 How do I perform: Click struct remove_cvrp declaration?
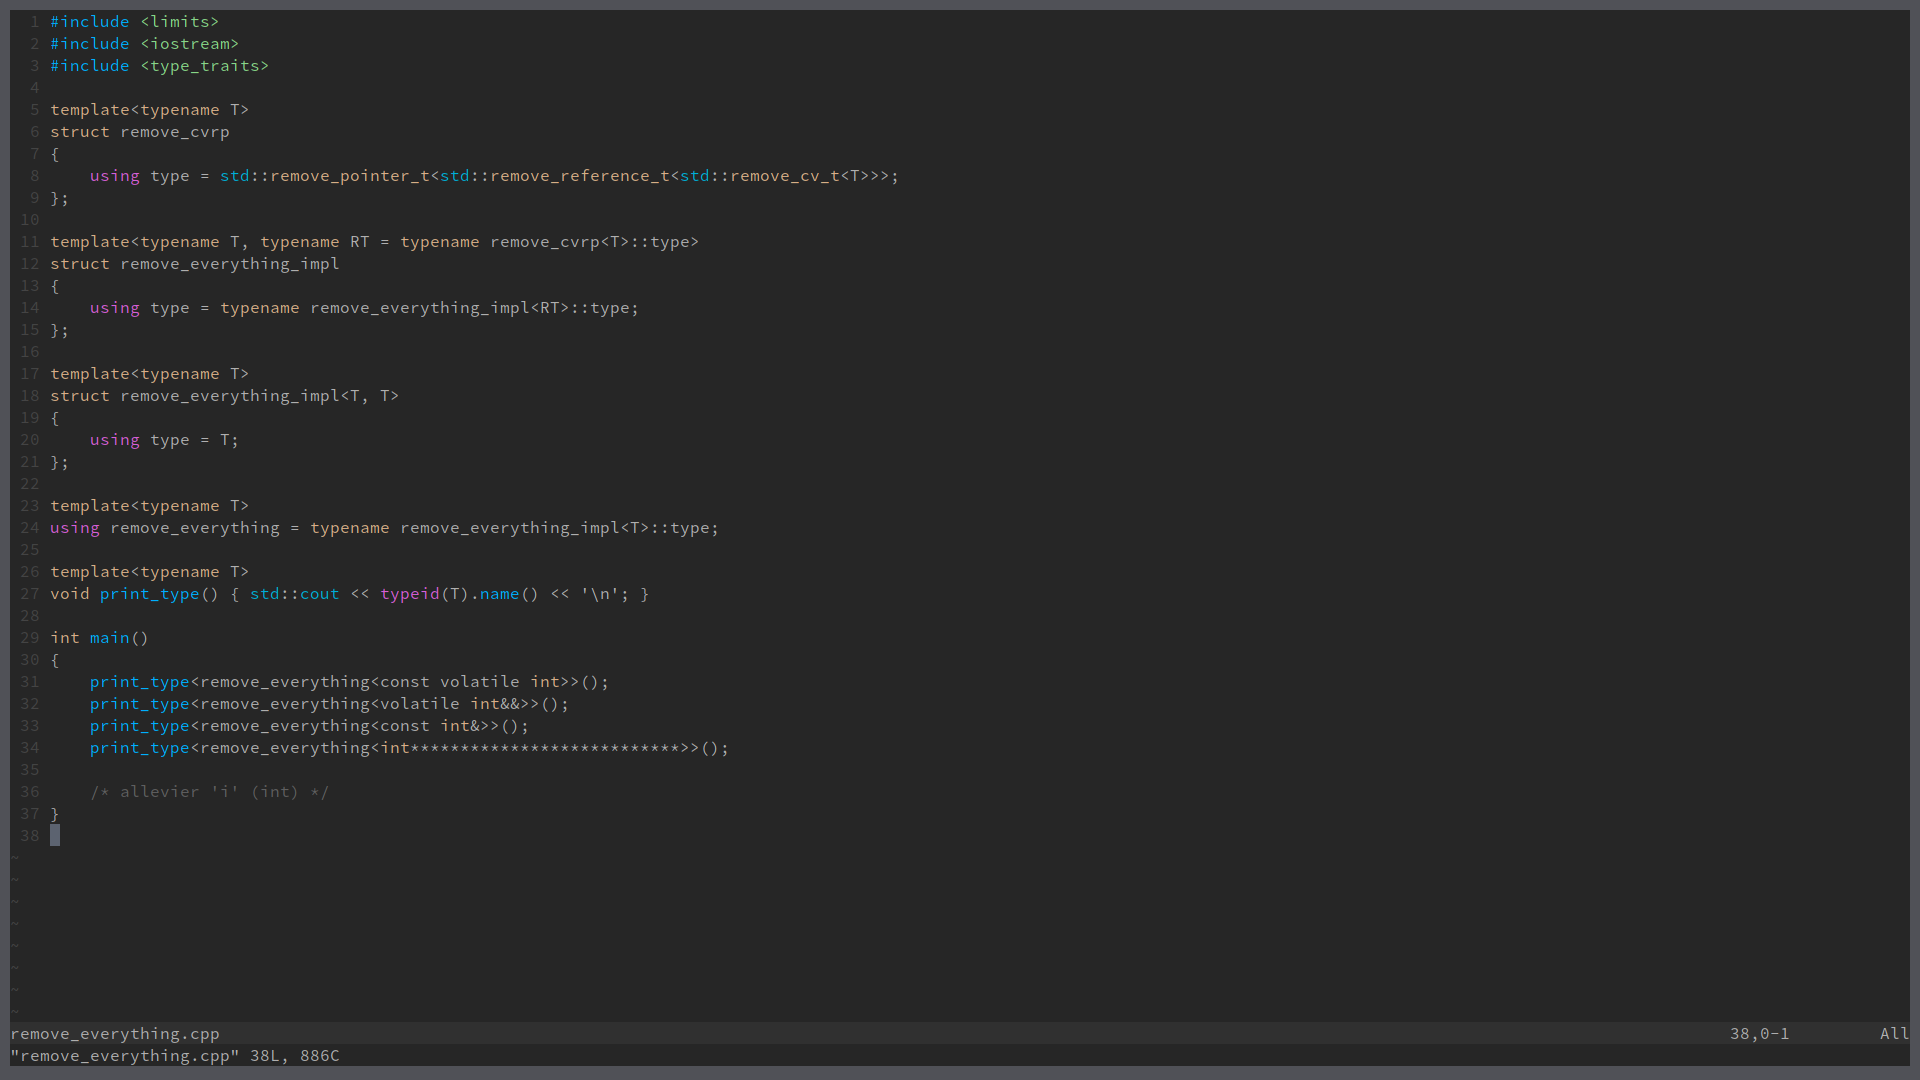click(140, 132)
